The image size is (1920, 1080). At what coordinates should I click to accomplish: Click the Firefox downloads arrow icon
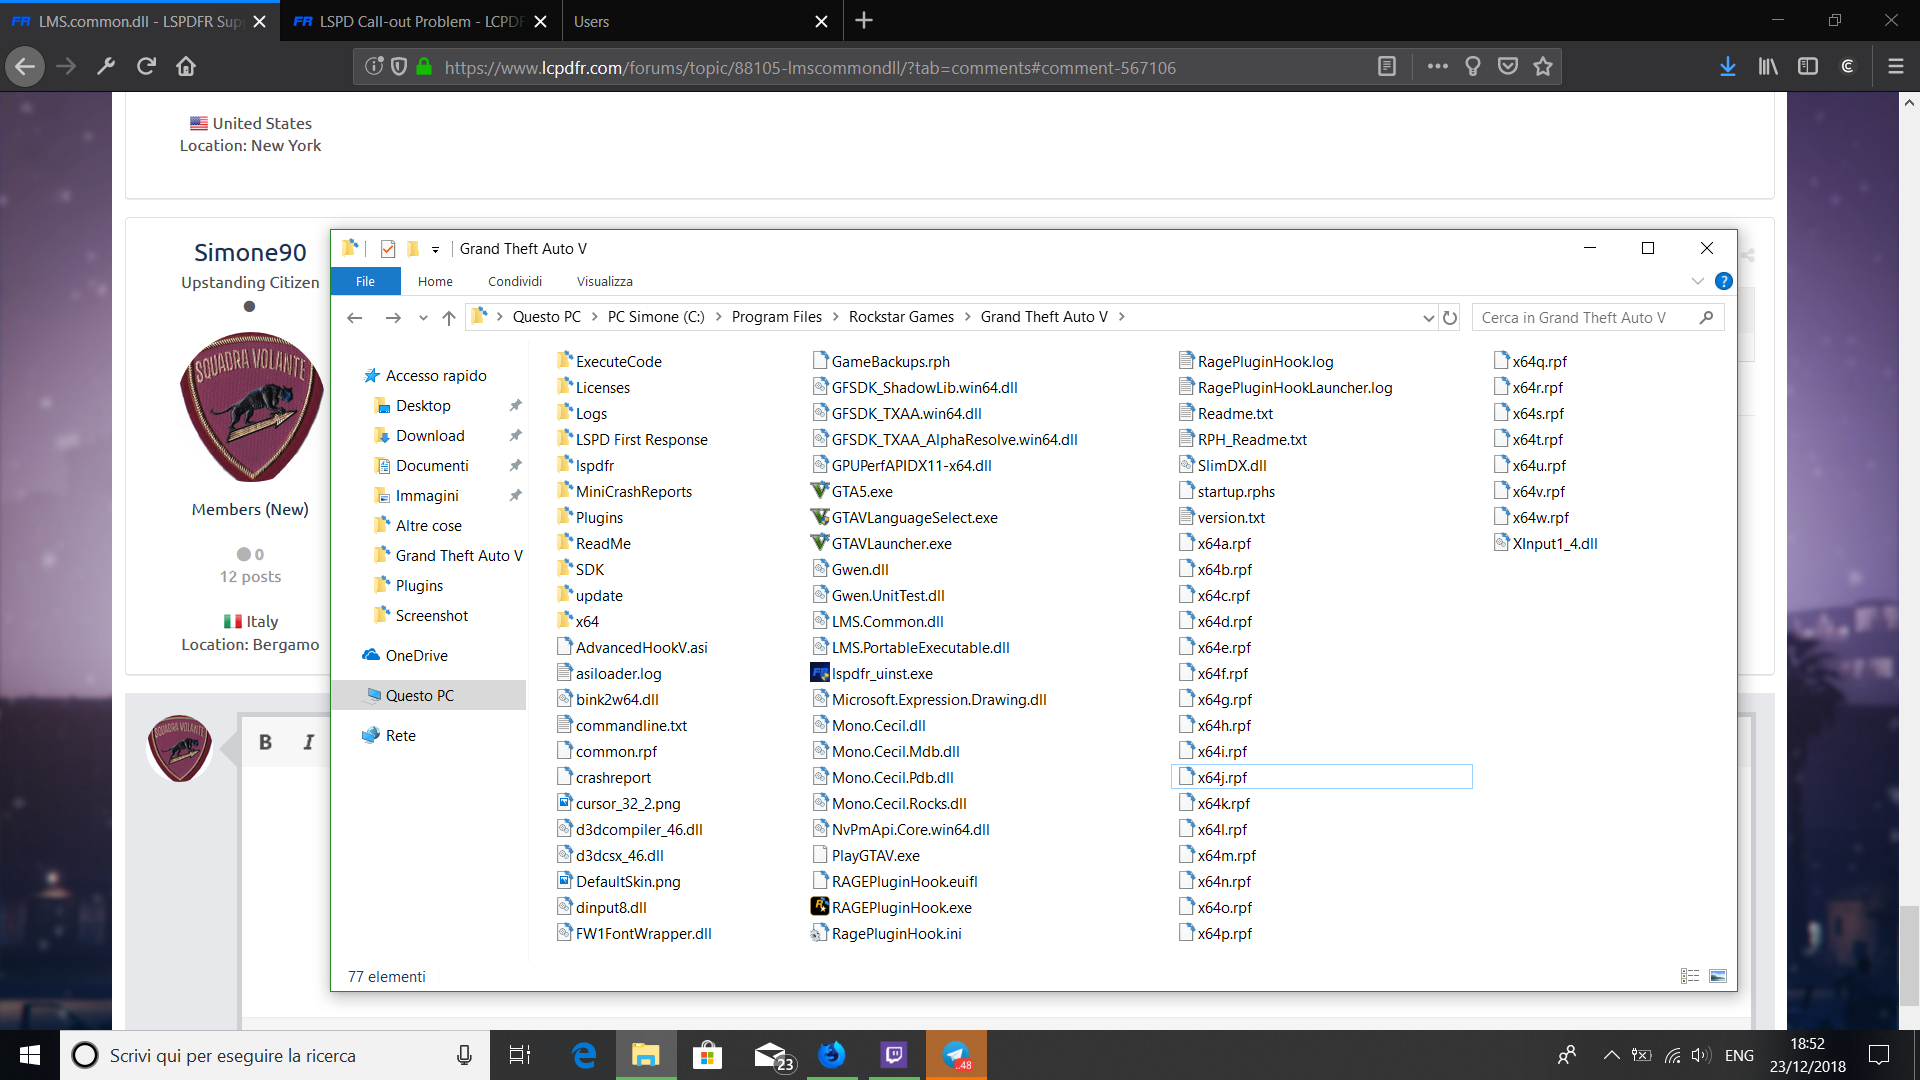[1727, 67]
